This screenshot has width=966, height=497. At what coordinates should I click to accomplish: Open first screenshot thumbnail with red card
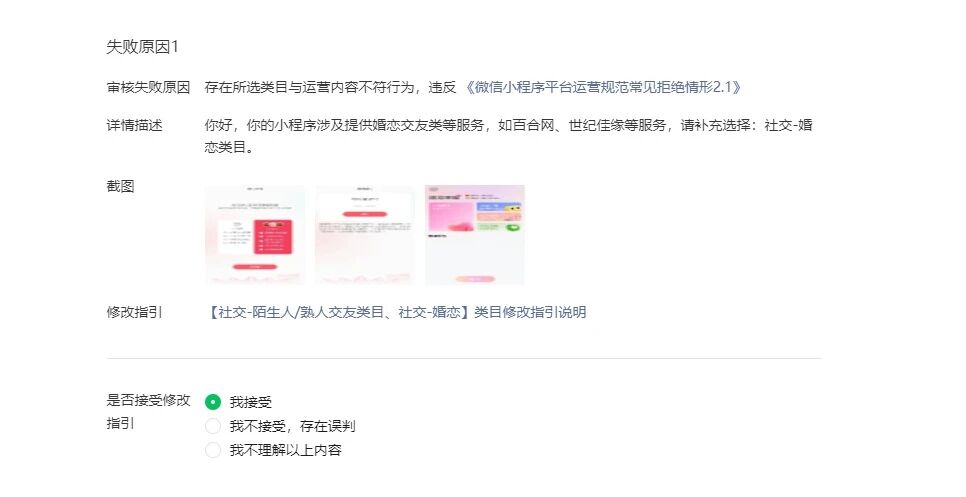[x=255, y=235]
